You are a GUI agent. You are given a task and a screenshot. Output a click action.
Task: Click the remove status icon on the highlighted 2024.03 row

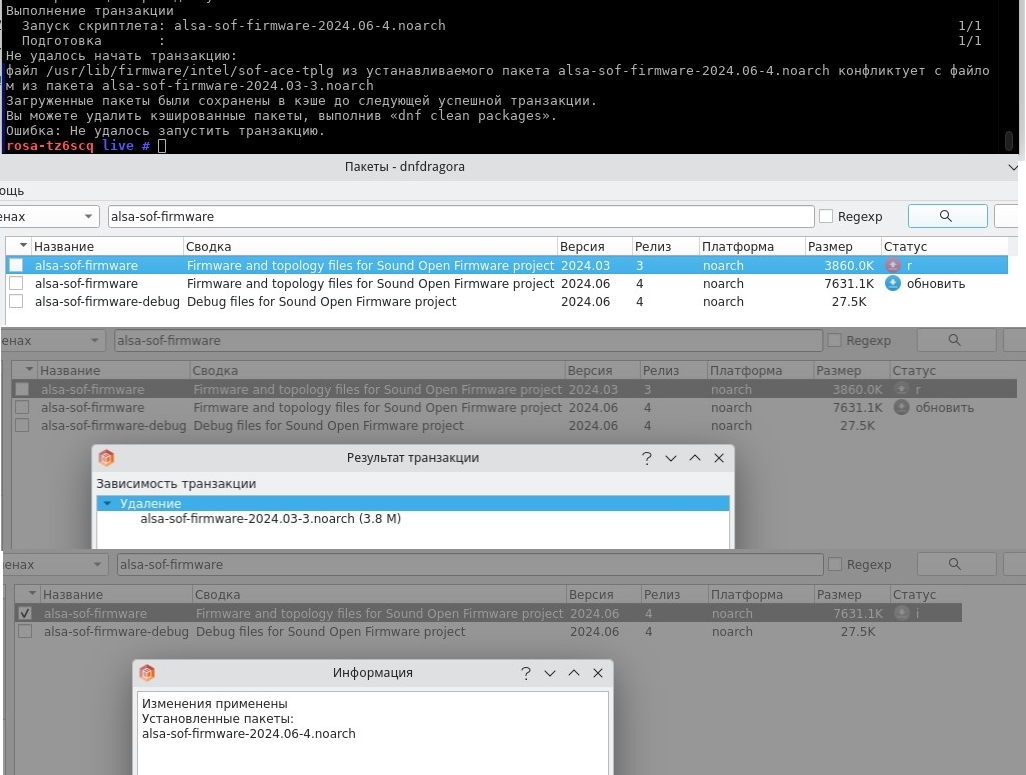pyautogui.click(x=893, y=266)
